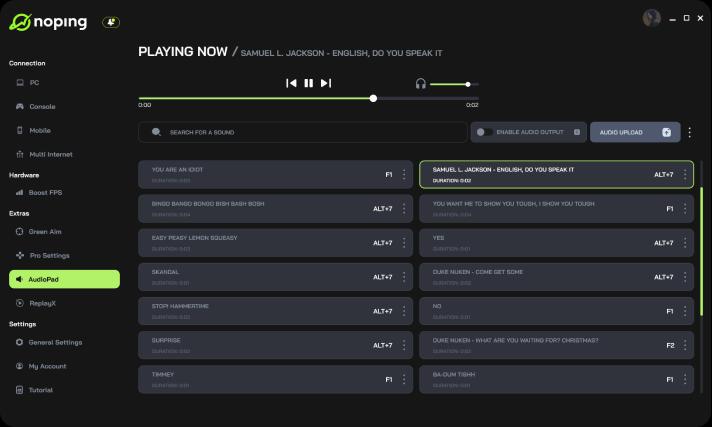Click the Mobile phone icon
This screenshot has height=427, width=712.
click(x=20, y=130)
